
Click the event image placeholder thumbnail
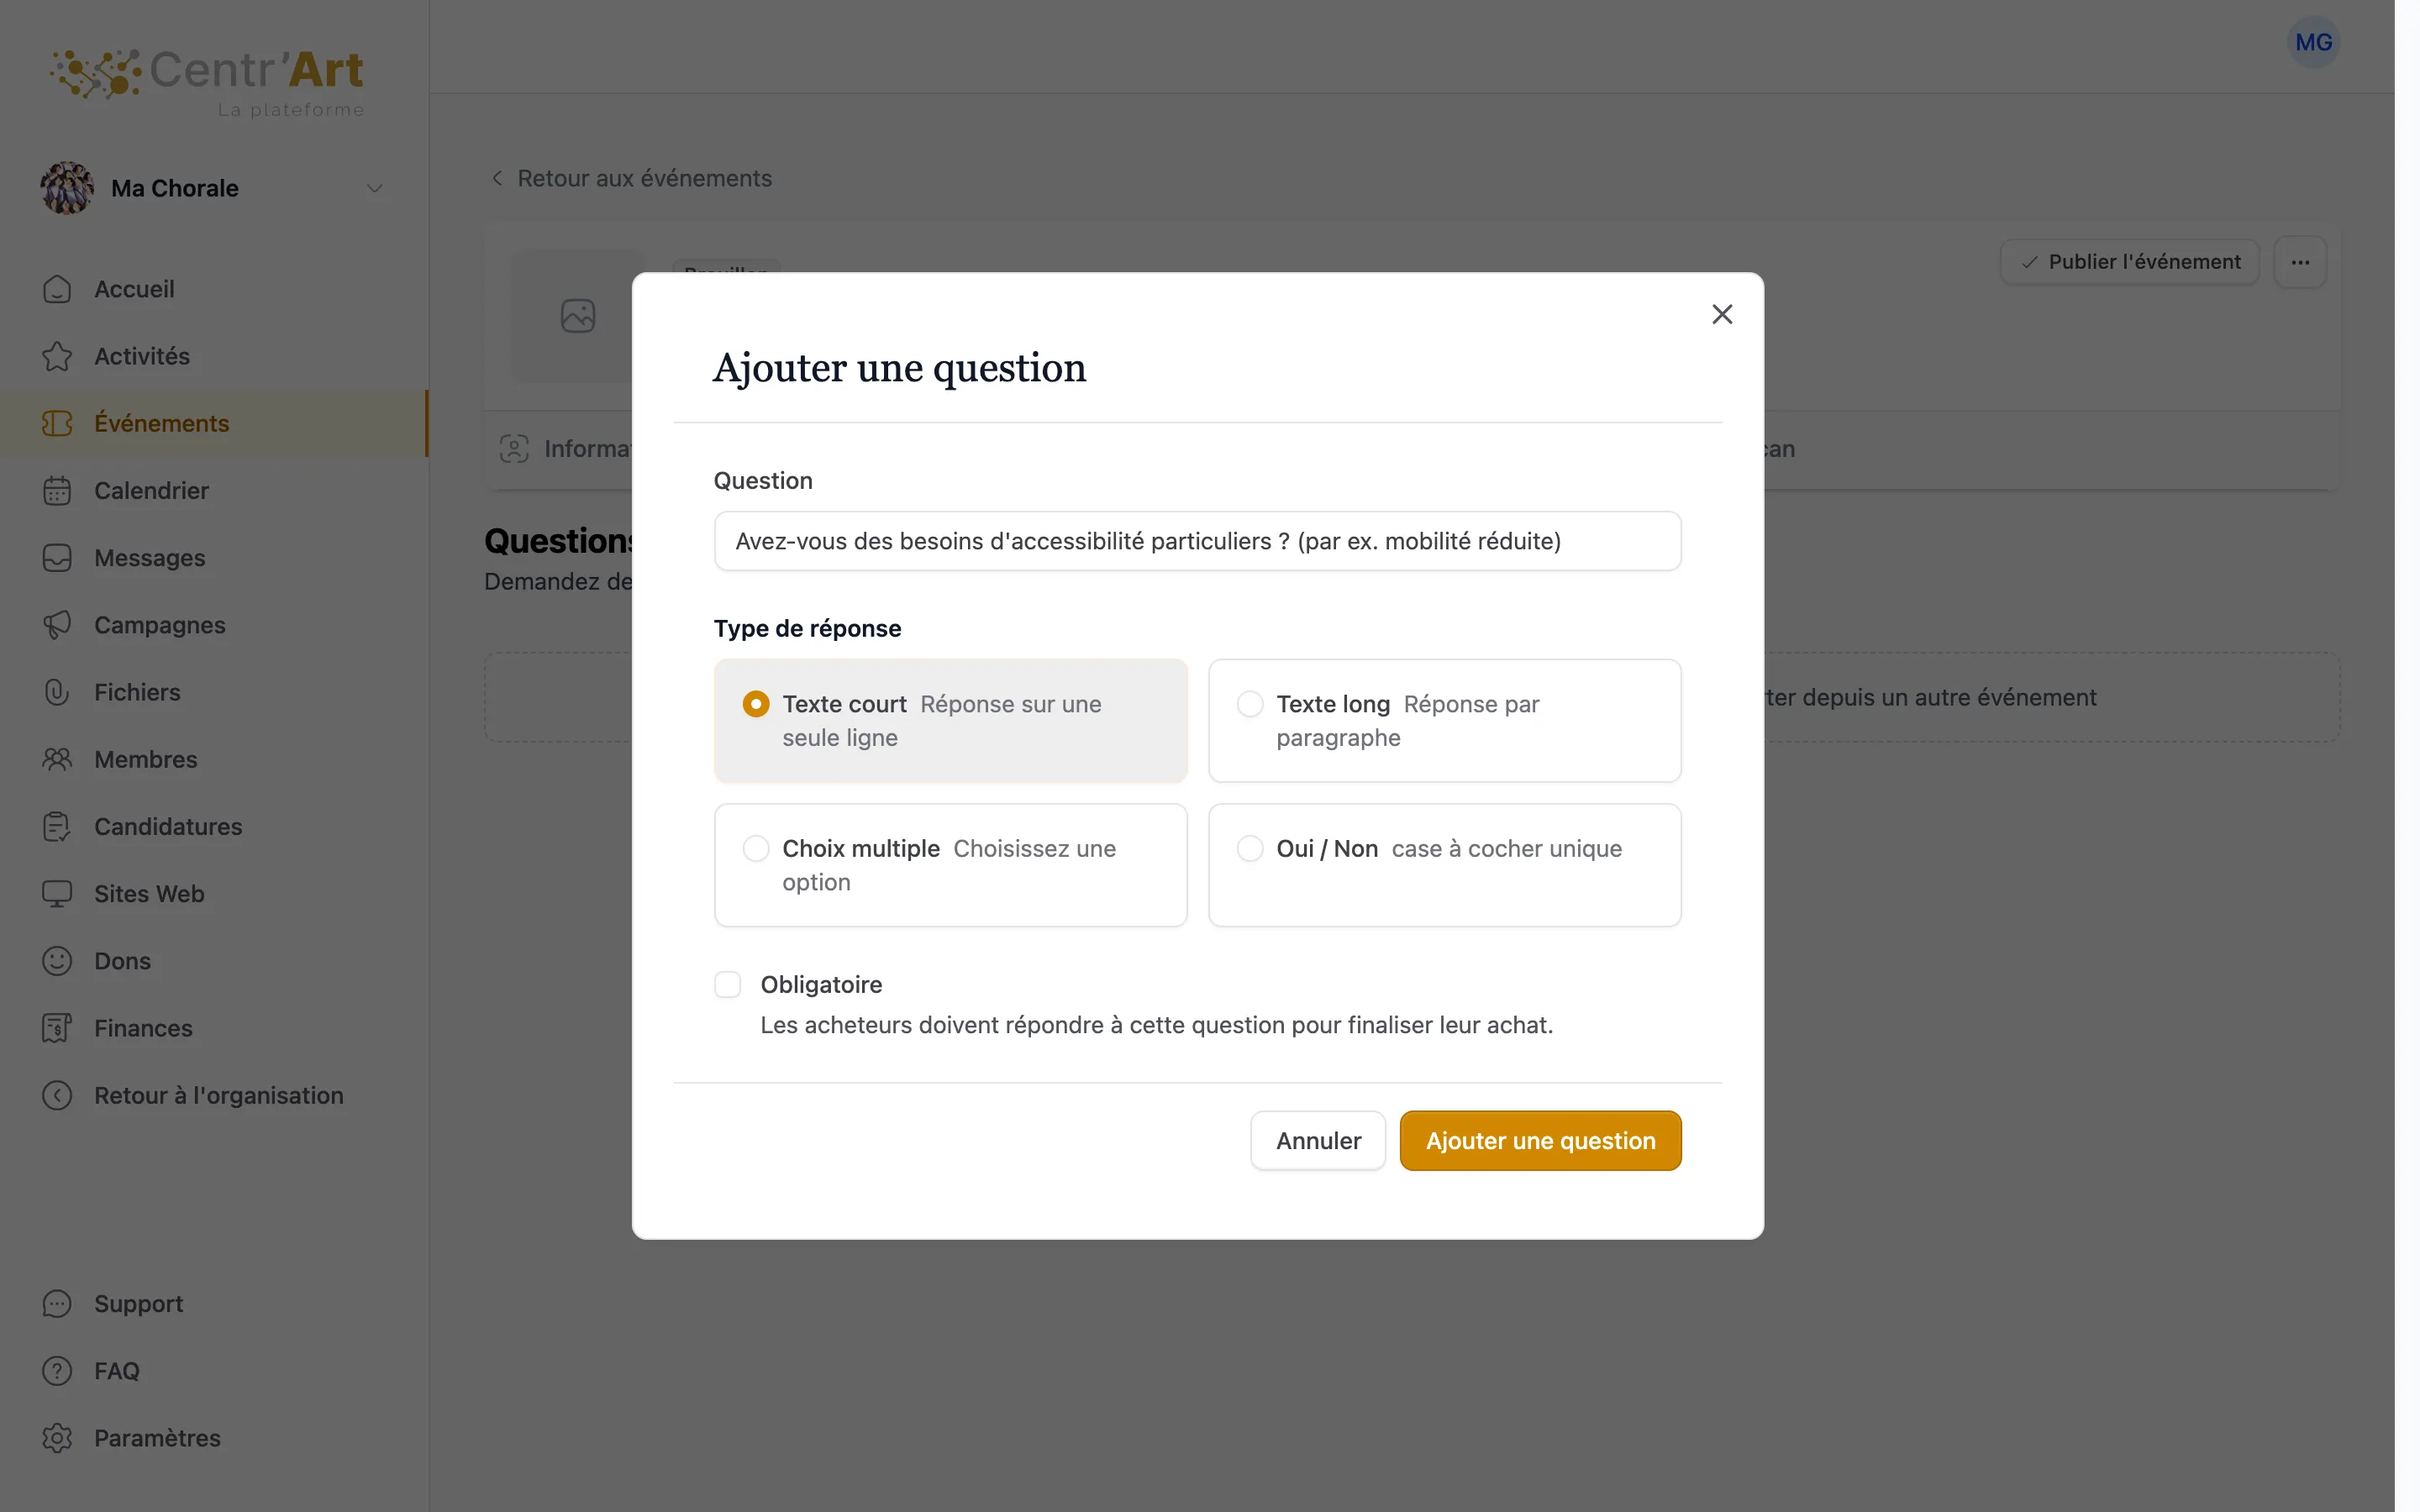tap(577, 316)
